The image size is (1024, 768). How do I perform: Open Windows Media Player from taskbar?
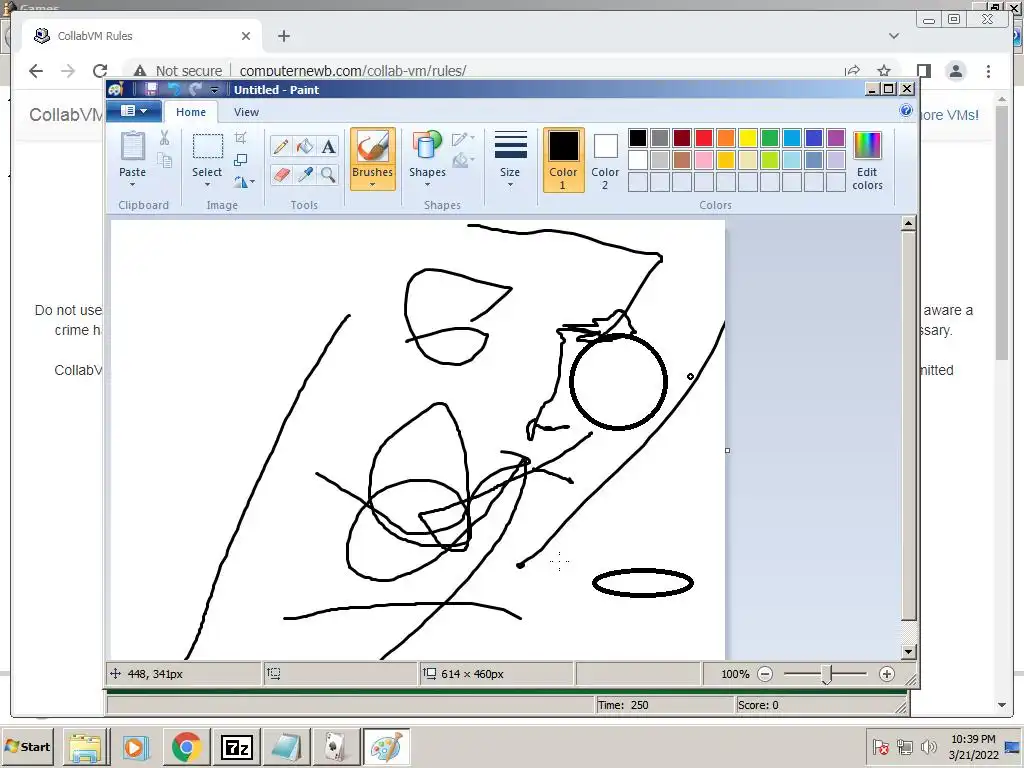click(x=136, y=746)
